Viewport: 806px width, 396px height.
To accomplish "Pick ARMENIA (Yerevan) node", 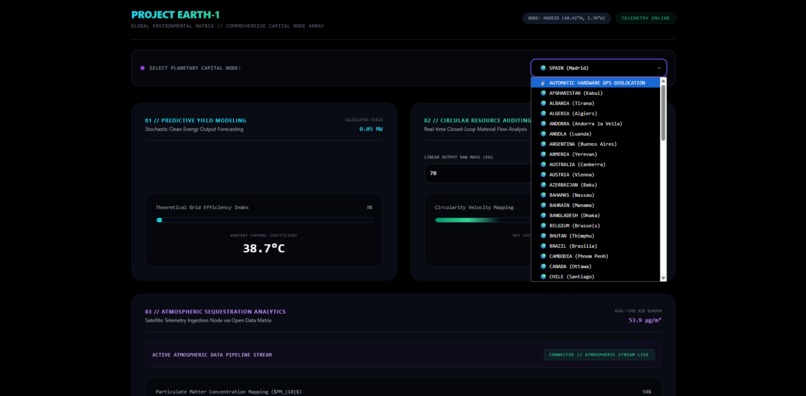I will tap(595, 154).
